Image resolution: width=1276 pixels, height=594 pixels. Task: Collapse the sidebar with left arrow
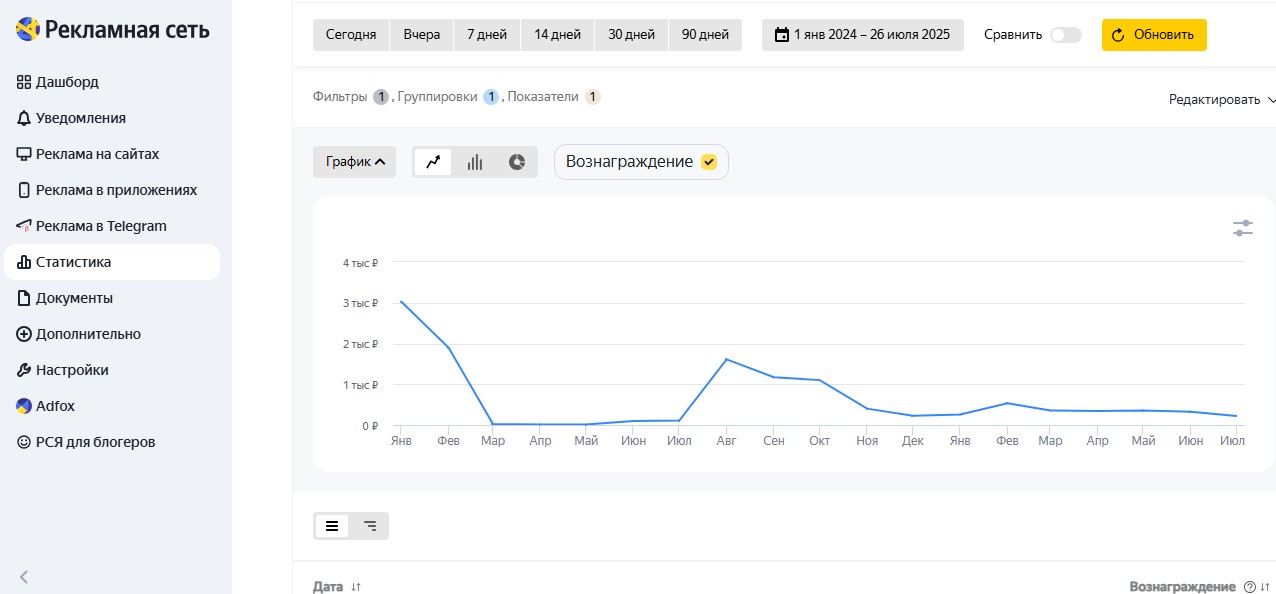pos(24,576)
